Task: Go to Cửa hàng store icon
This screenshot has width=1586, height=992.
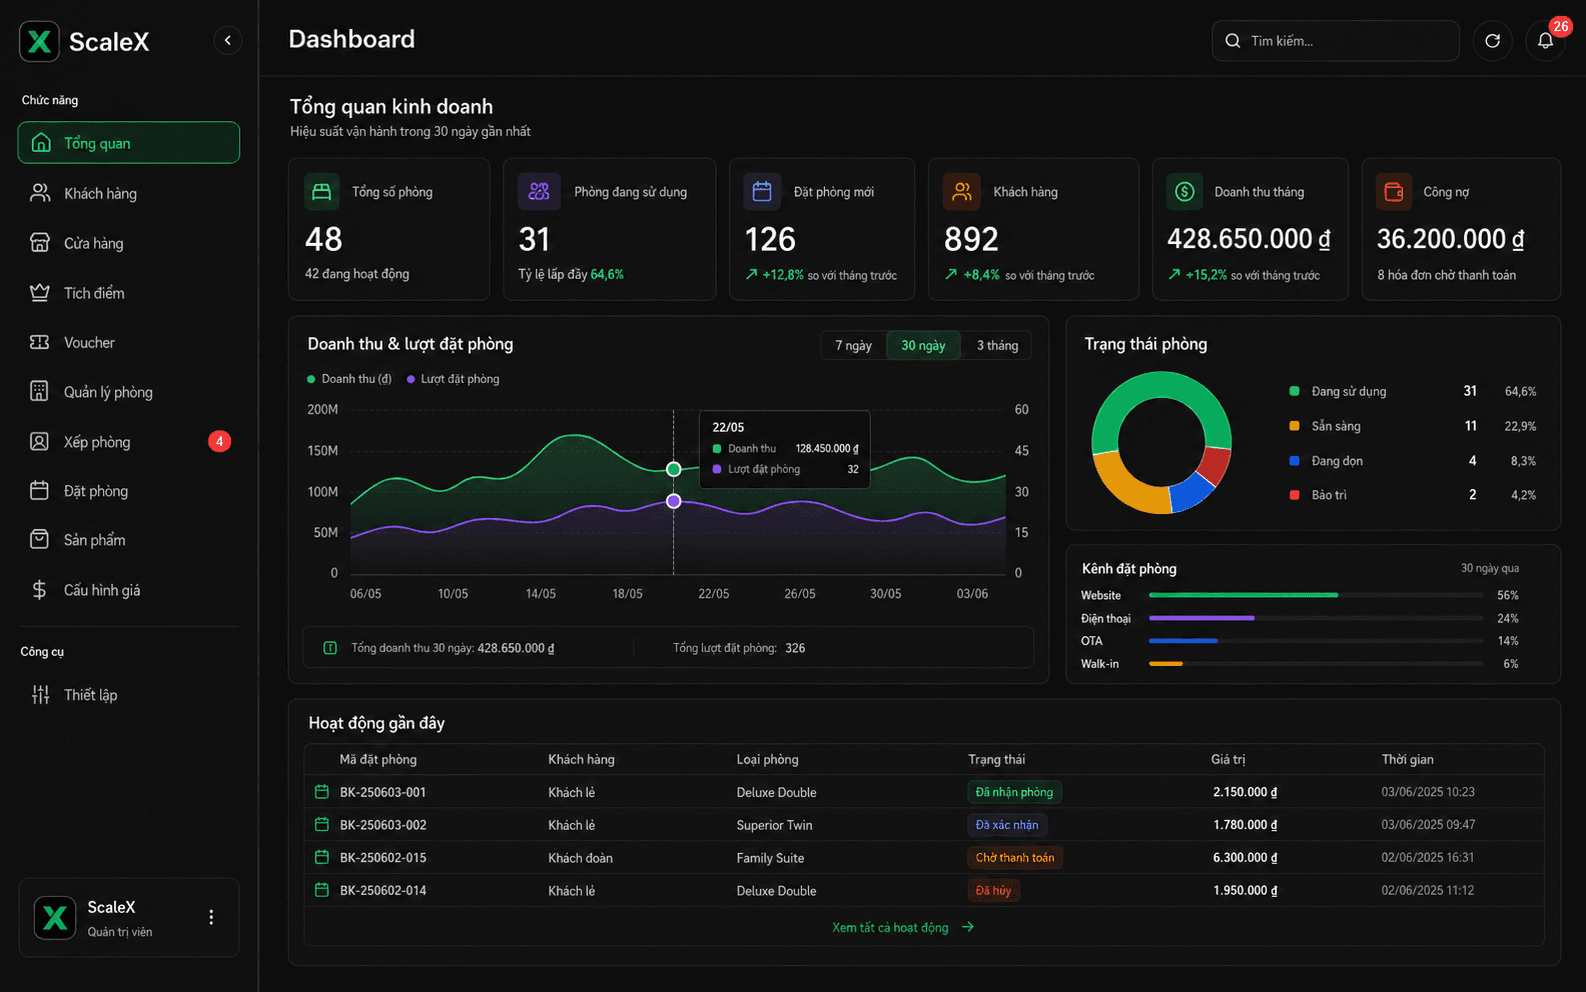Action: (40, 243)
